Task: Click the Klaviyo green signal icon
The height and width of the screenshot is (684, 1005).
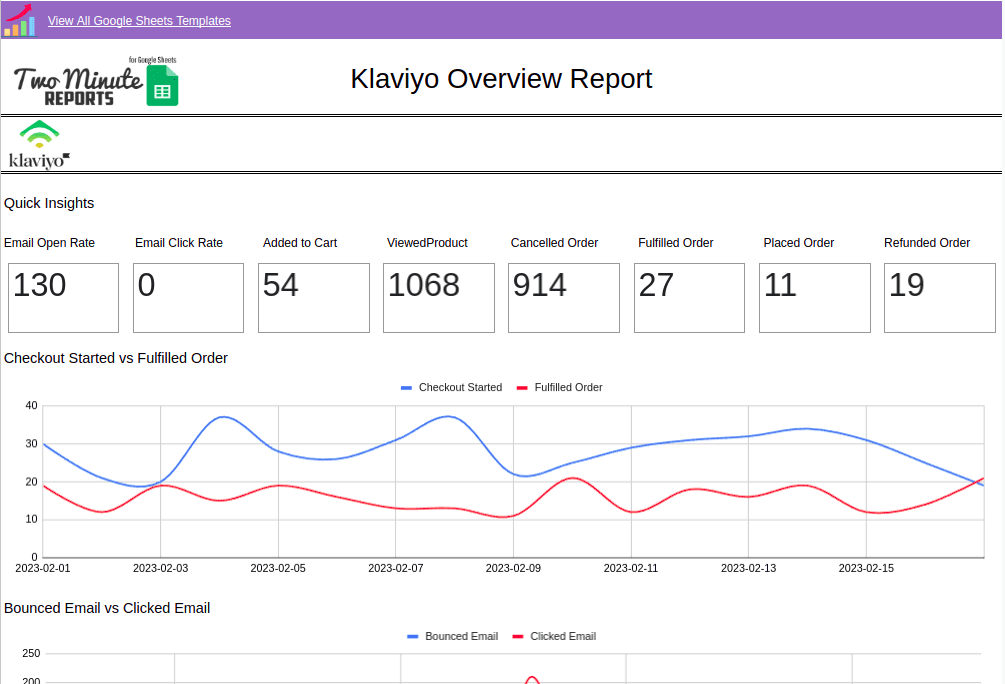Action: coord(39,131)
